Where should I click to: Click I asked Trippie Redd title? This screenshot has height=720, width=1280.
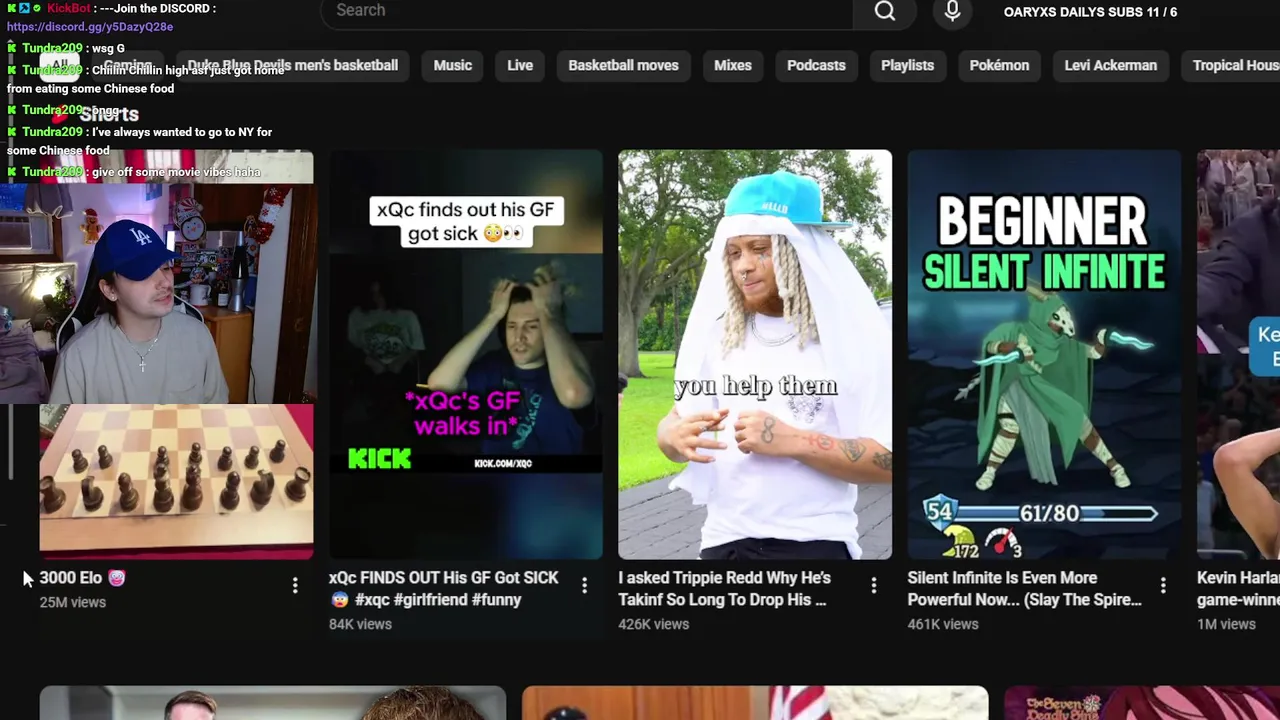[x=724, y=589]
